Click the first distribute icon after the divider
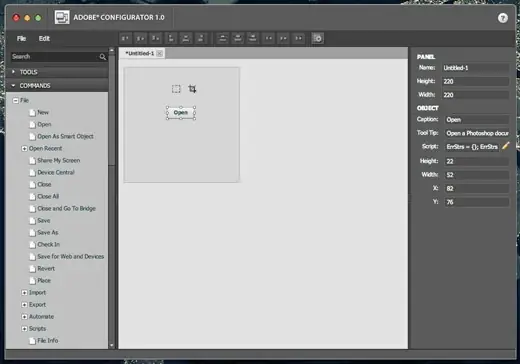The height and width of the screenshot is (364, 520). pyautogui.click(x=223, y=38)
